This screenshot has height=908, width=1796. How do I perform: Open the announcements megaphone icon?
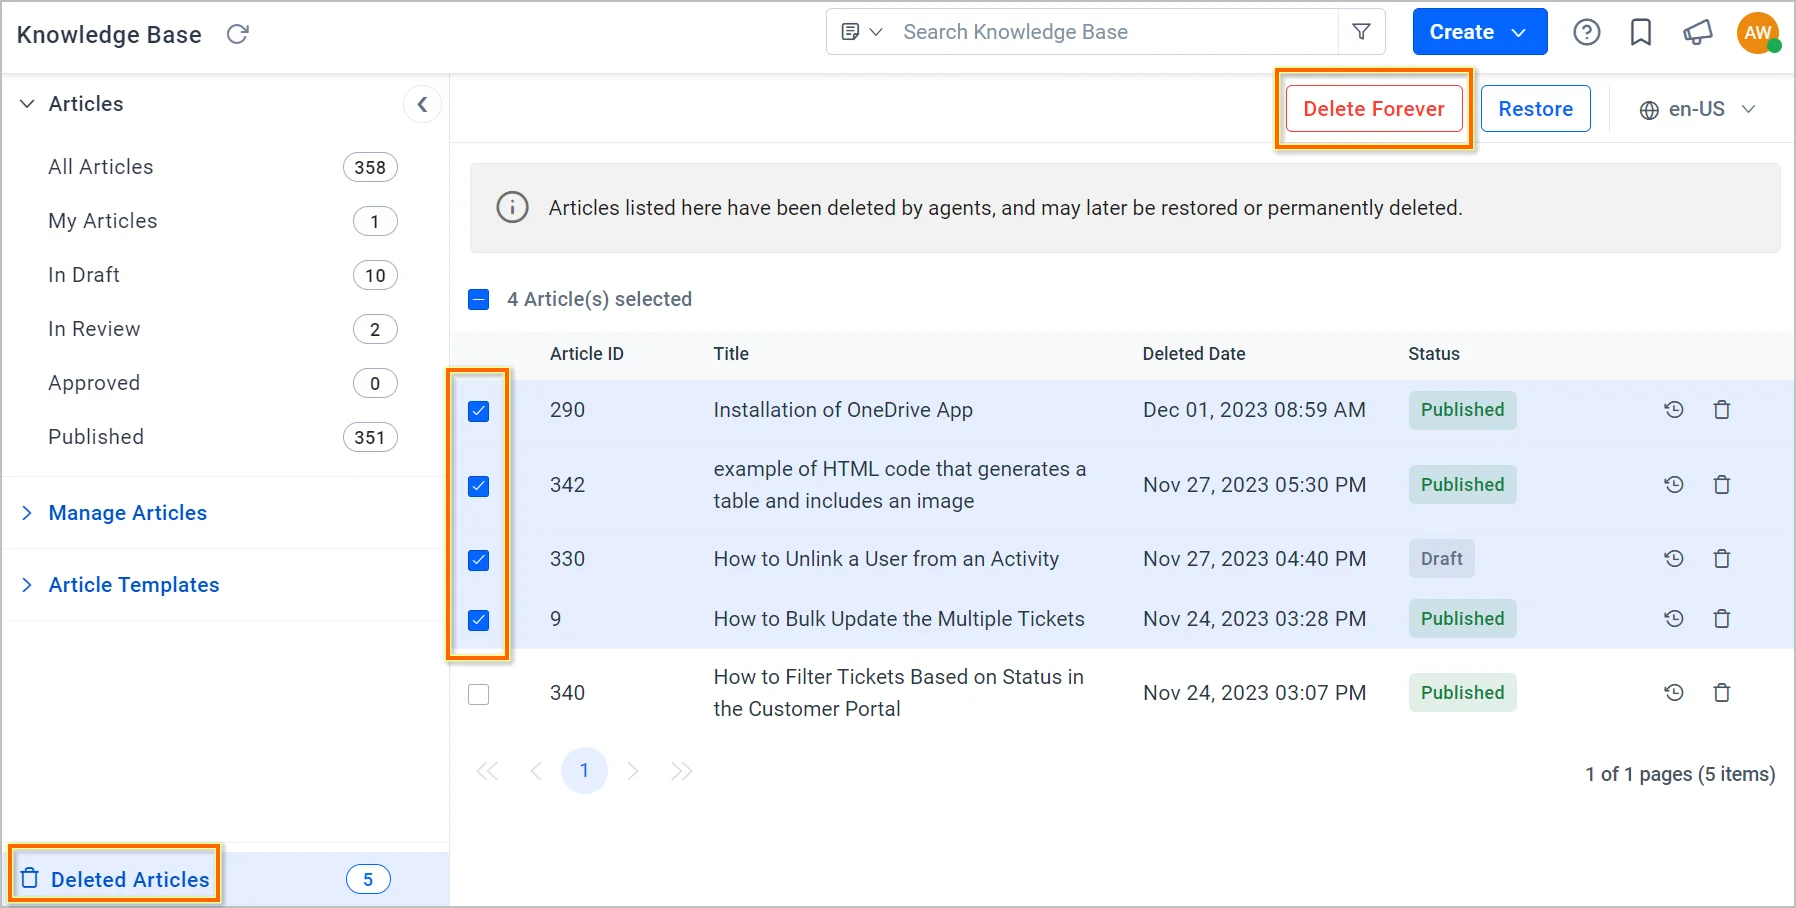point(1697,33)
